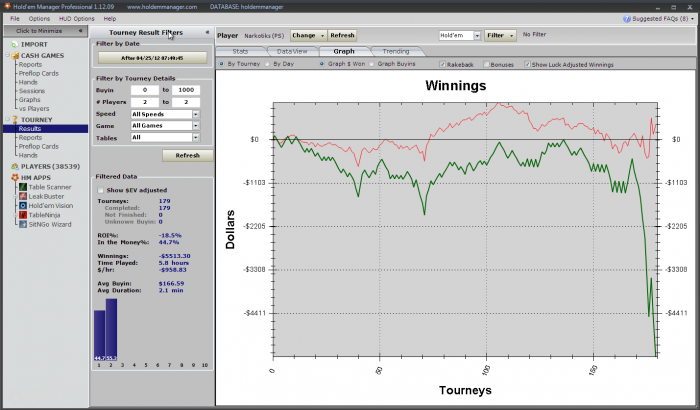Open Hold'em Vision app icon

pyautogui.click(x=23, y=206)
